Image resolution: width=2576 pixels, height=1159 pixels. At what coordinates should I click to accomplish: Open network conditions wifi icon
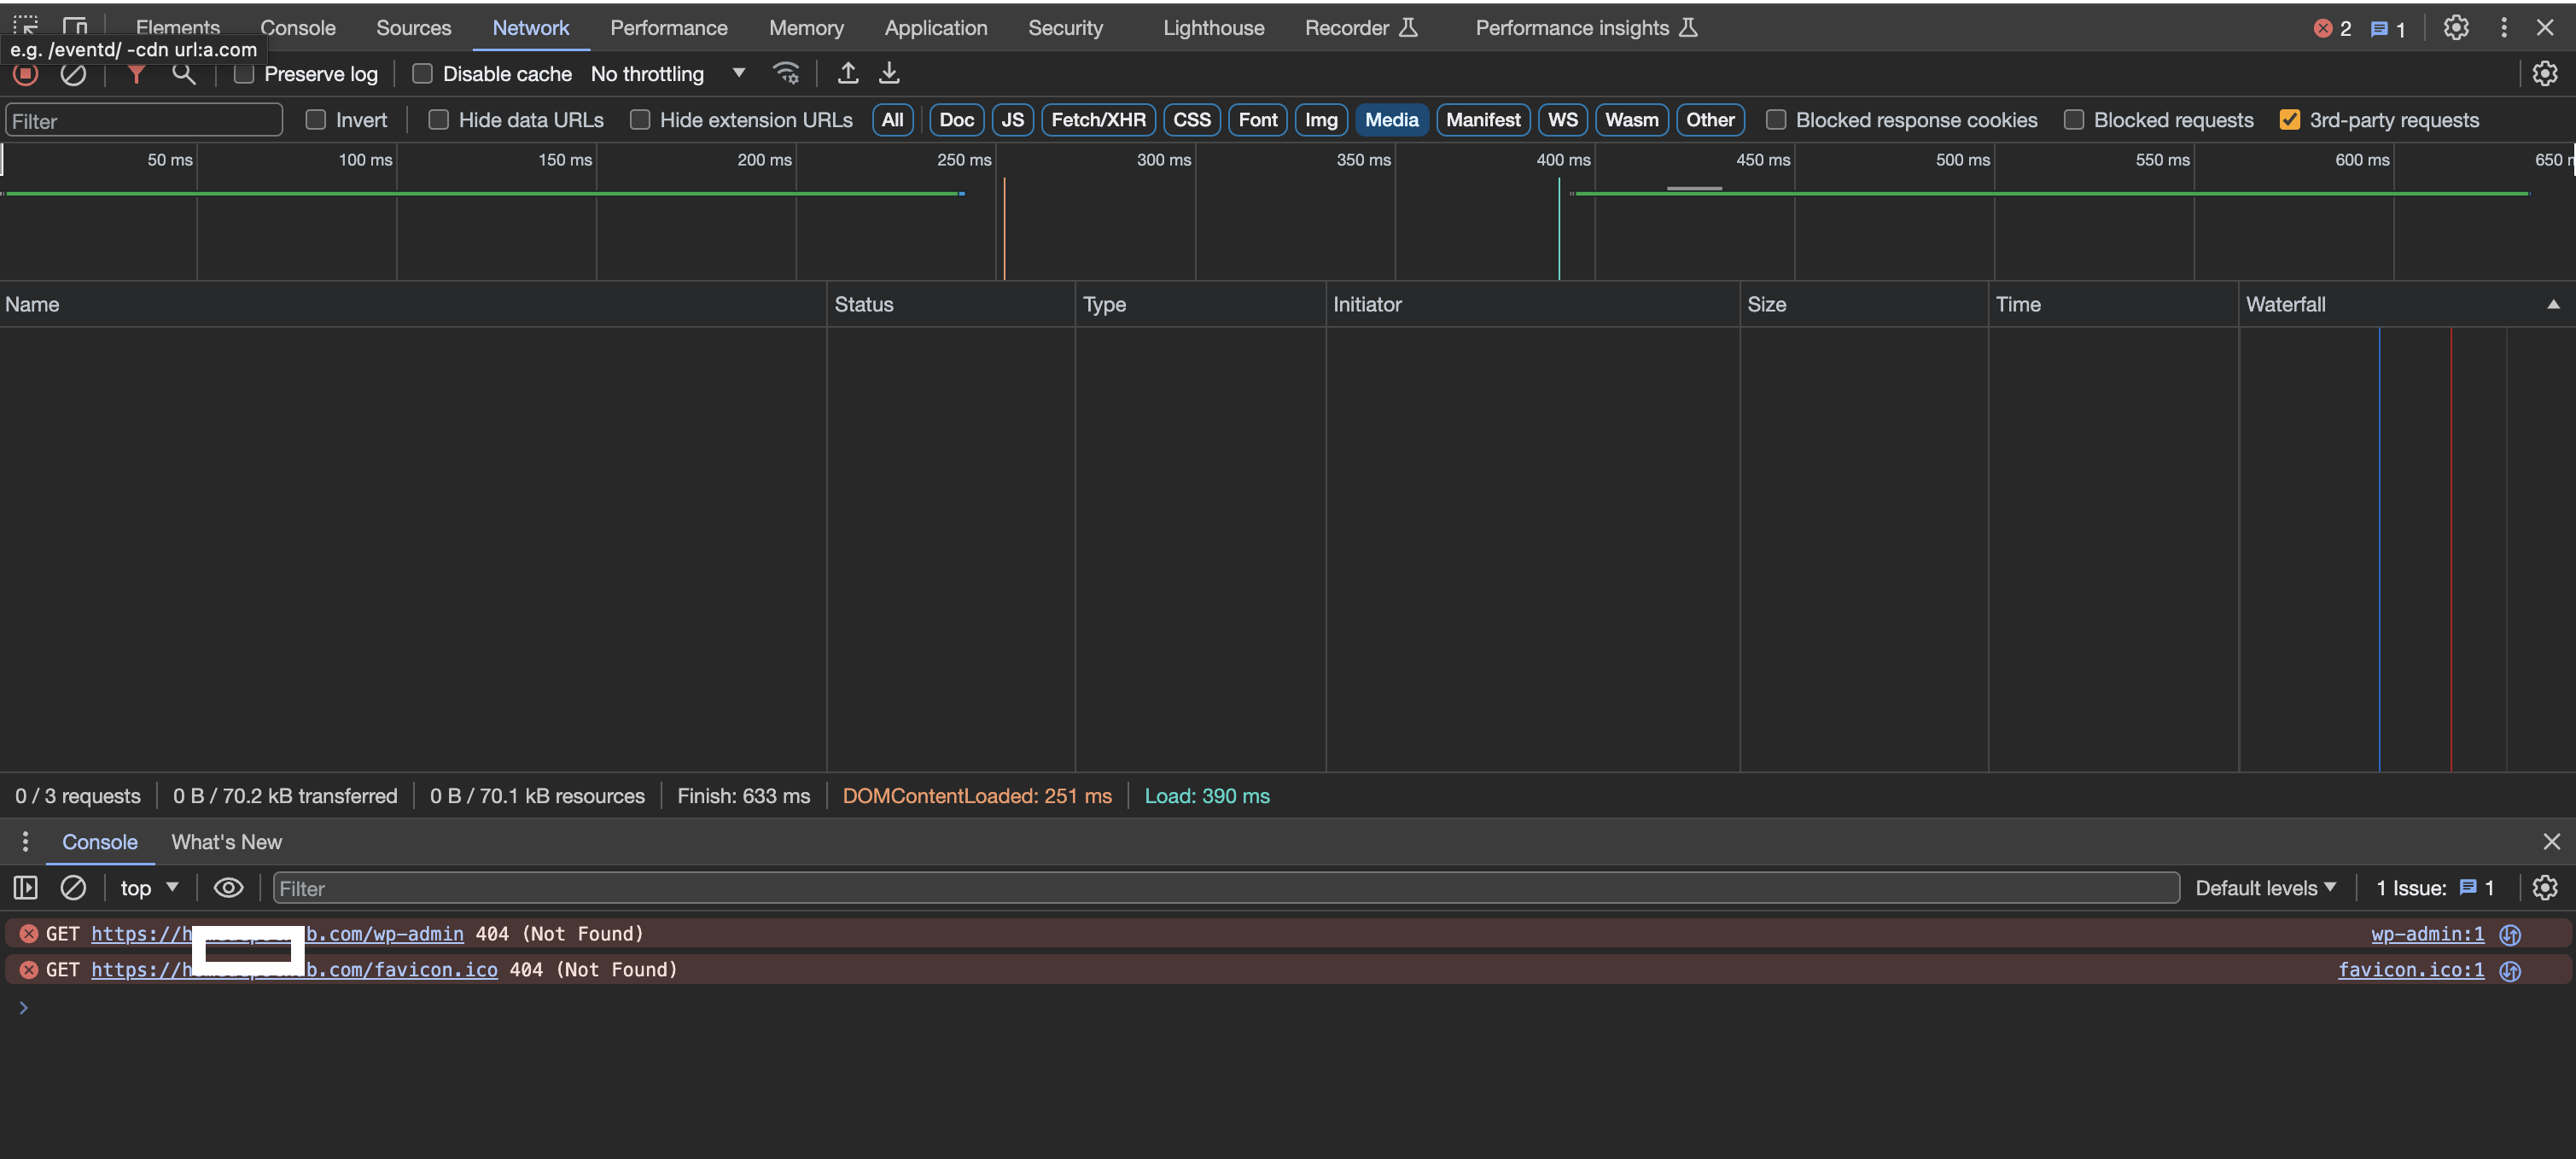(x=786, y=74)
